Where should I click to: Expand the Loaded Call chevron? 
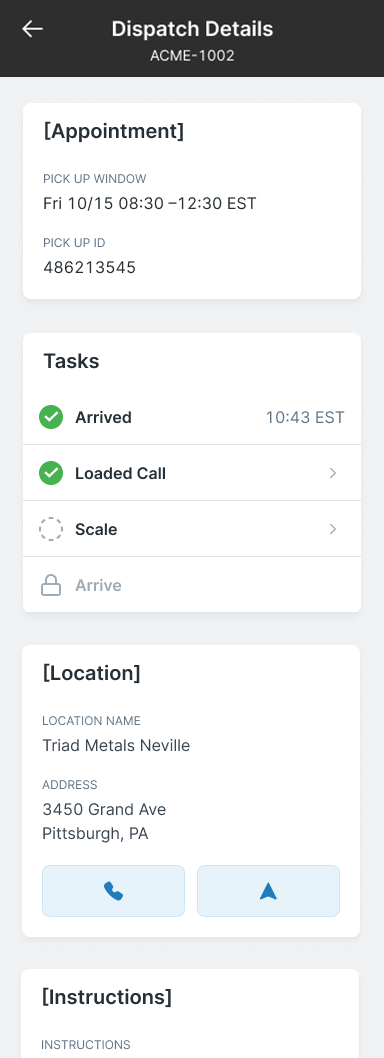tap(333, 473)
